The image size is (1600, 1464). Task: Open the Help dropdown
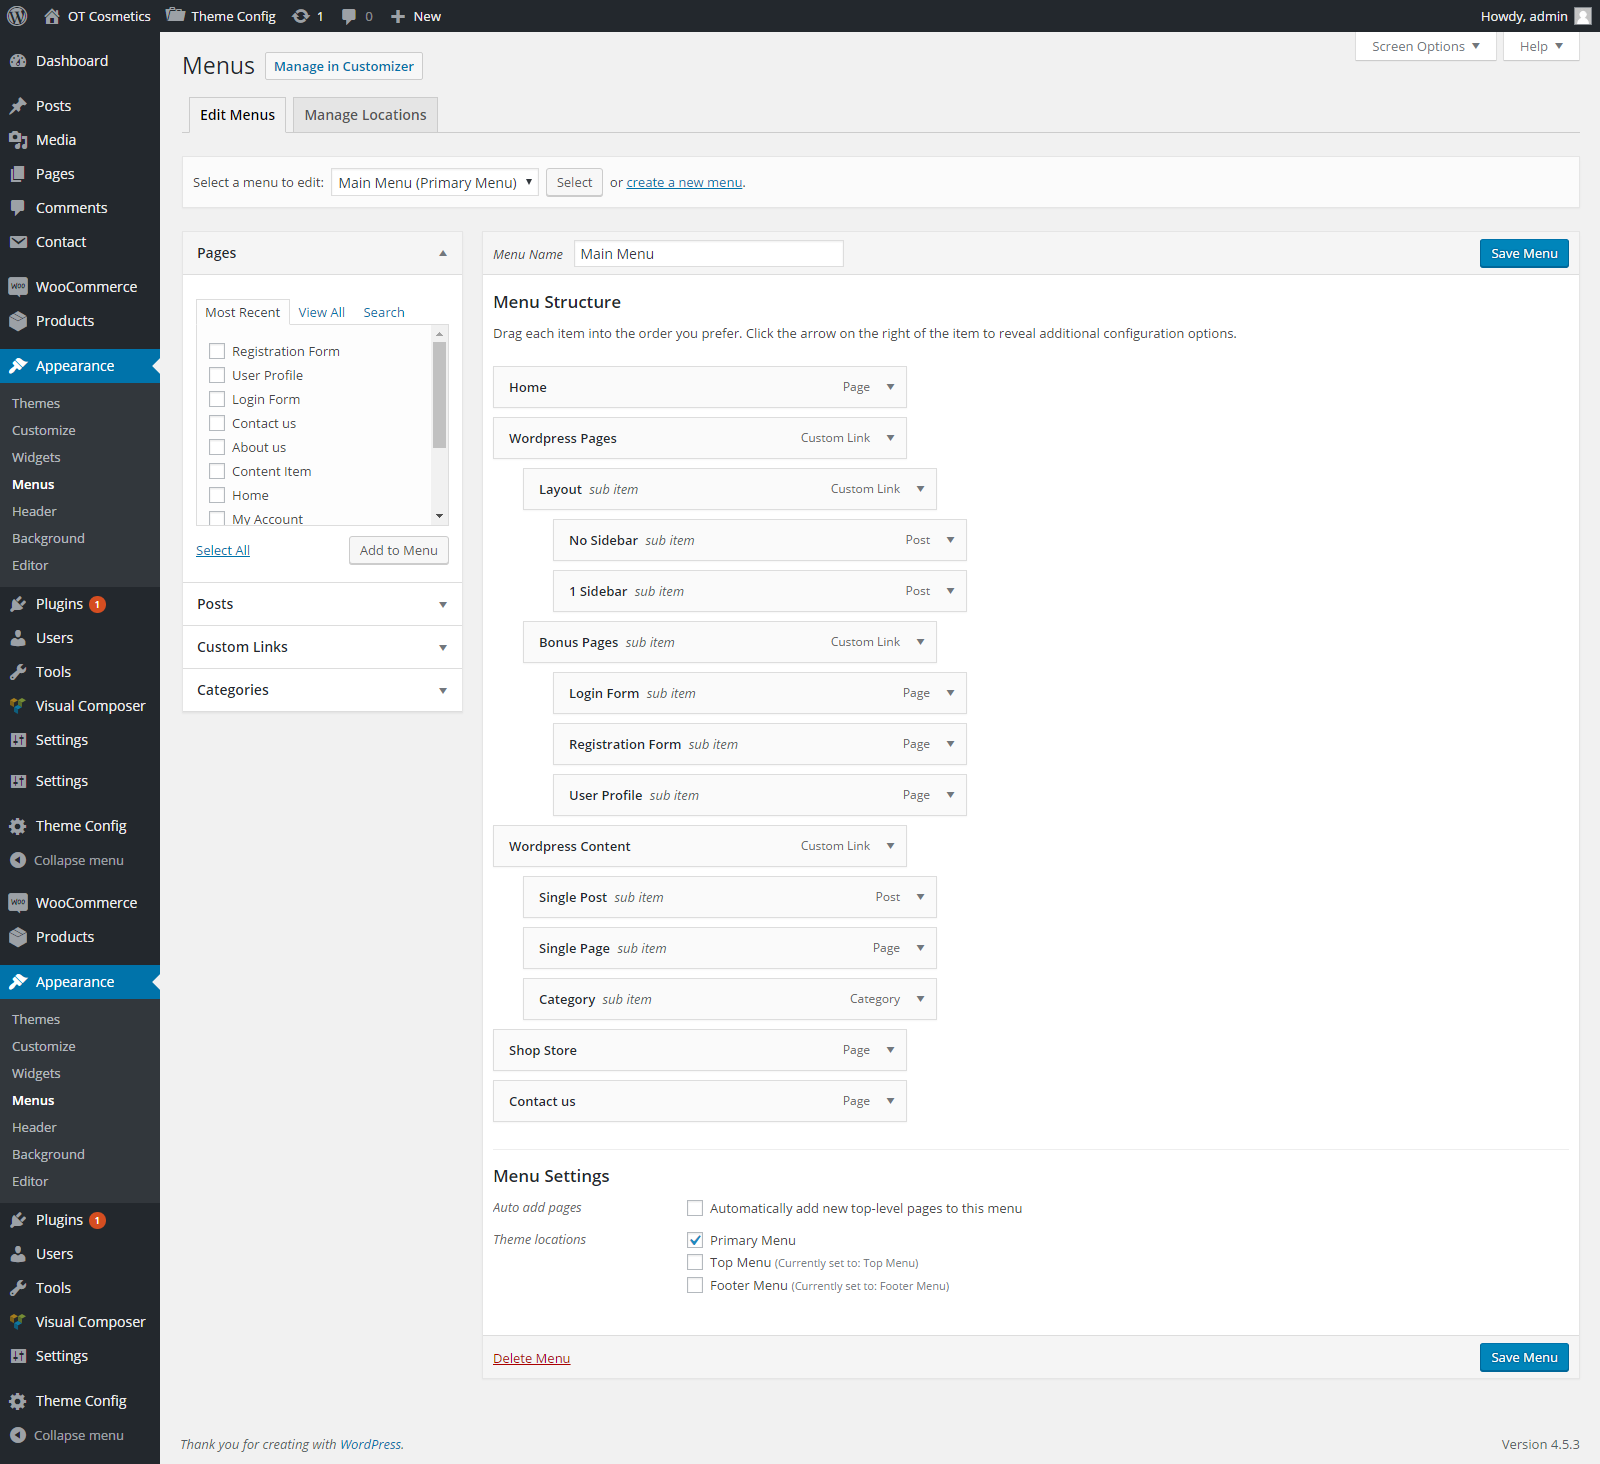(1541, 46)
